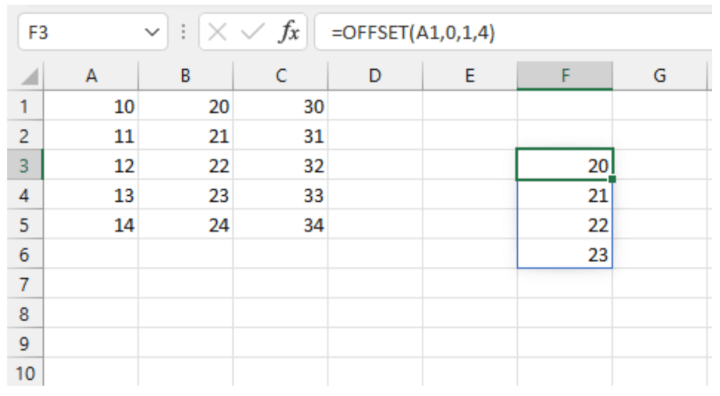Click the formula bar with OFFSET formula
The height and width of the screenshot is (396, 720).
[x=513, y=32]
